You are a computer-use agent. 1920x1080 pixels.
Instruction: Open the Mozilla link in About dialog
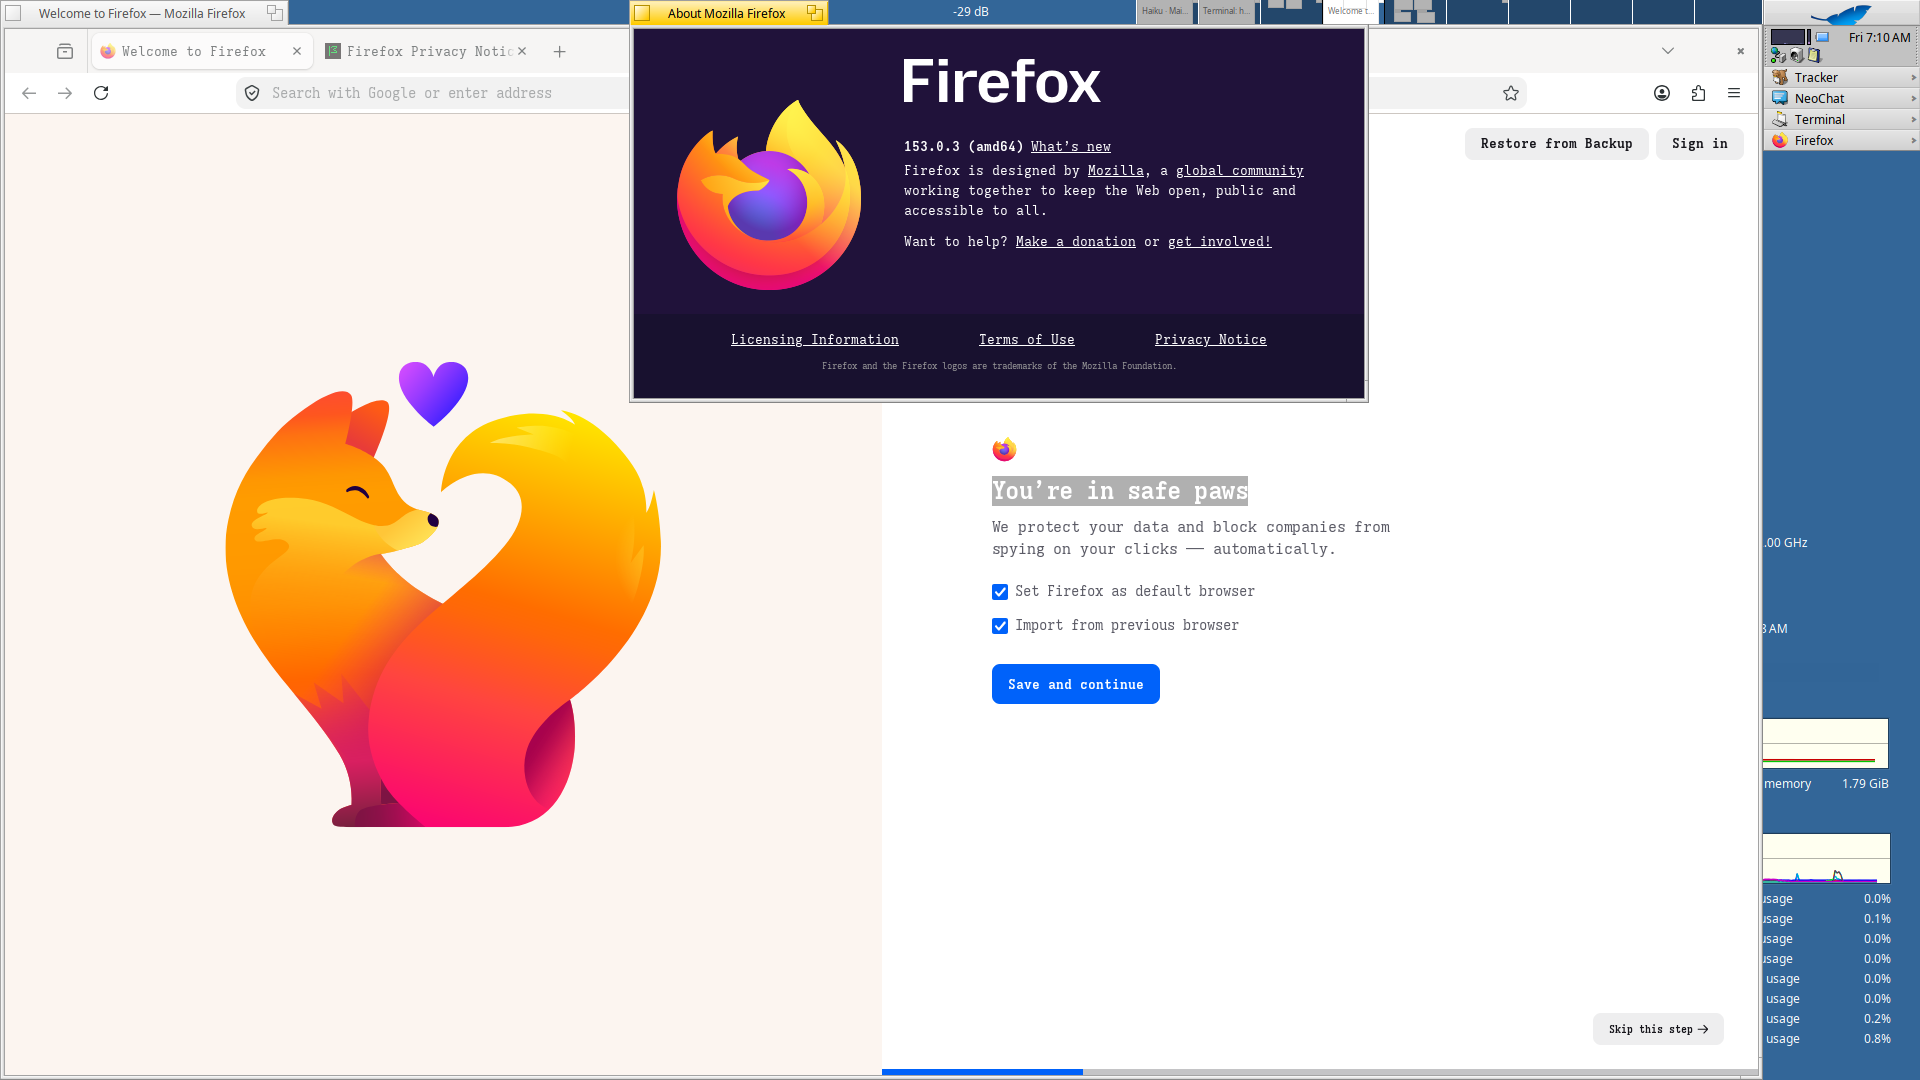tap(1115, 171)
